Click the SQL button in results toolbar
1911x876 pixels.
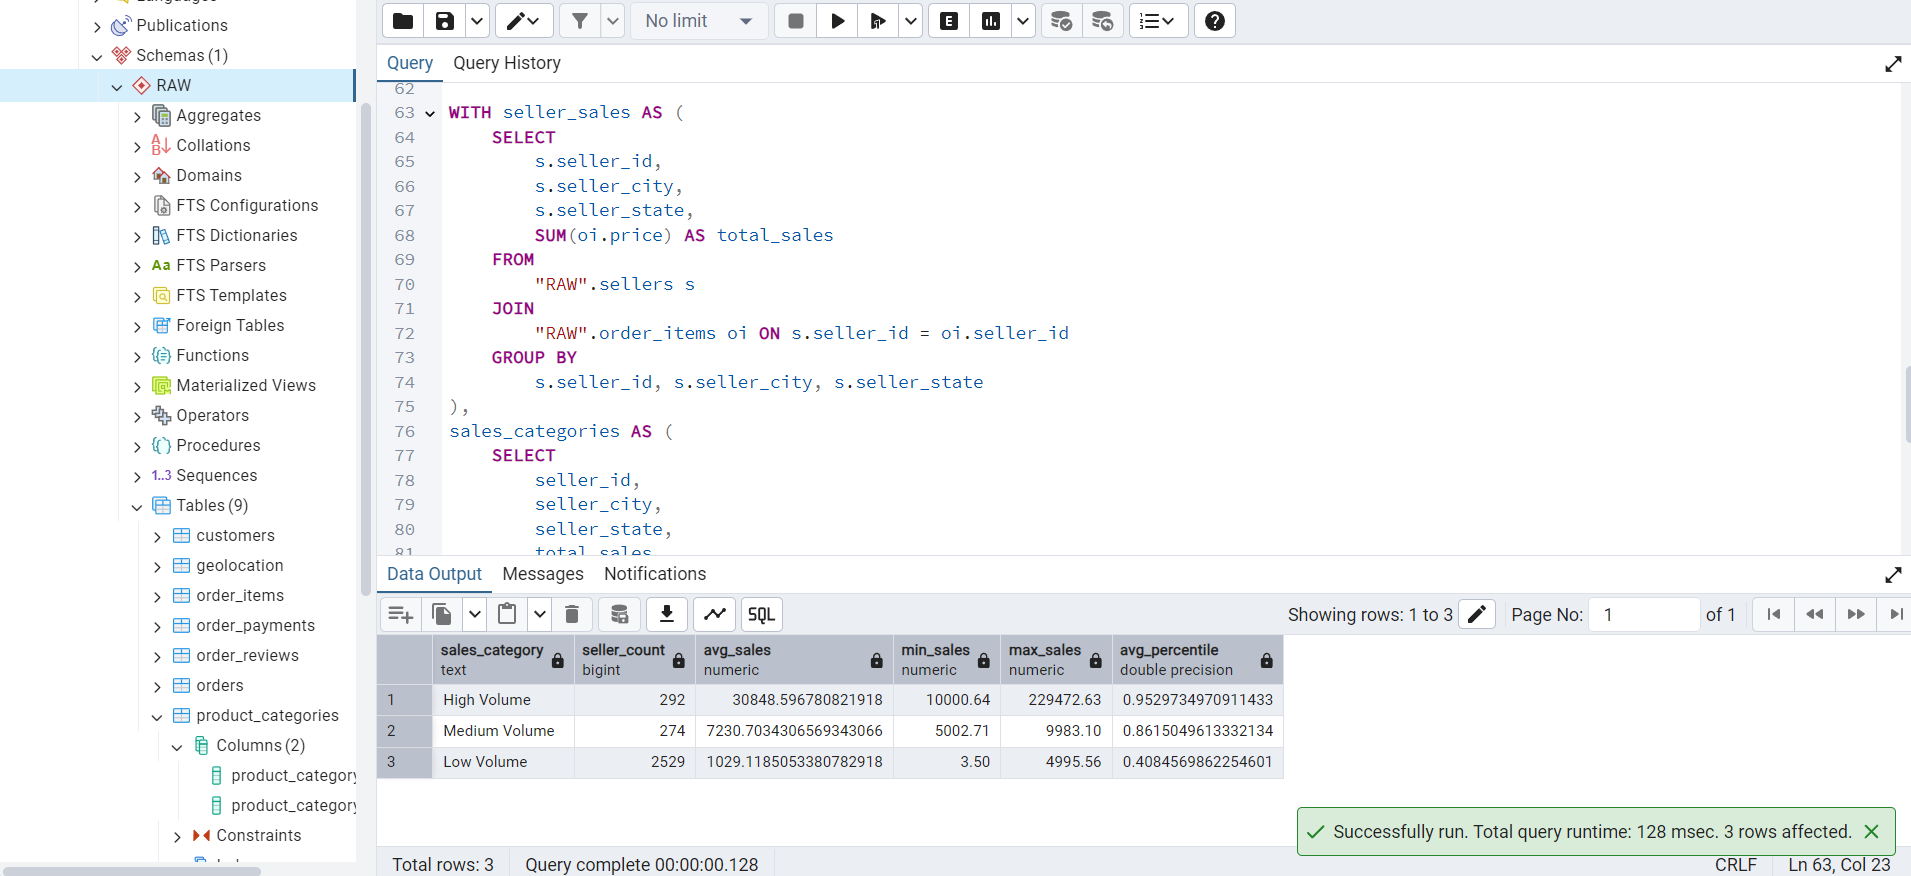click(x=761, y=614)
